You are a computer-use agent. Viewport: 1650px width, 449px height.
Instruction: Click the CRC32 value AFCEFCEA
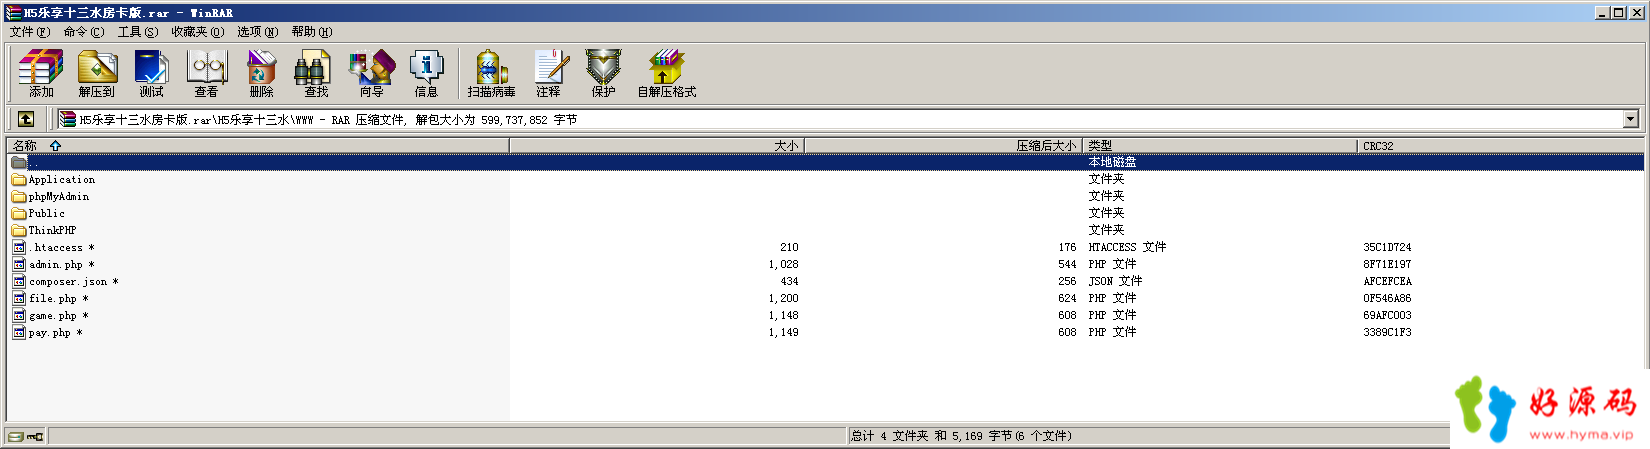1387,282
